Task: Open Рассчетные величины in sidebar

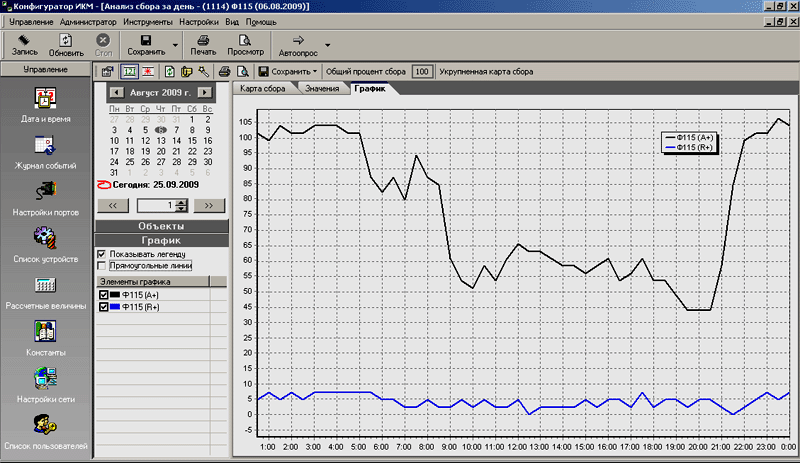Action: [x=45, y=293]
